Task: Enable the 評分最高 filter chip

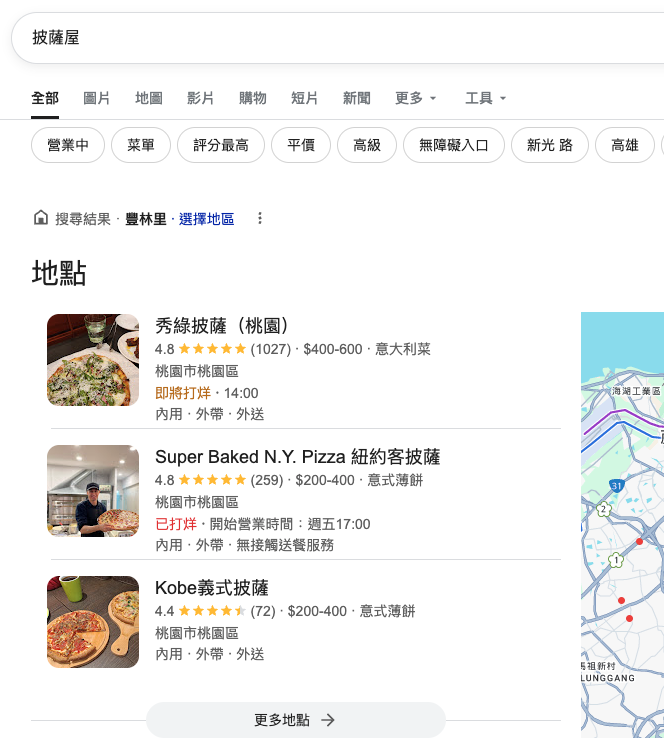Action: 221,145
